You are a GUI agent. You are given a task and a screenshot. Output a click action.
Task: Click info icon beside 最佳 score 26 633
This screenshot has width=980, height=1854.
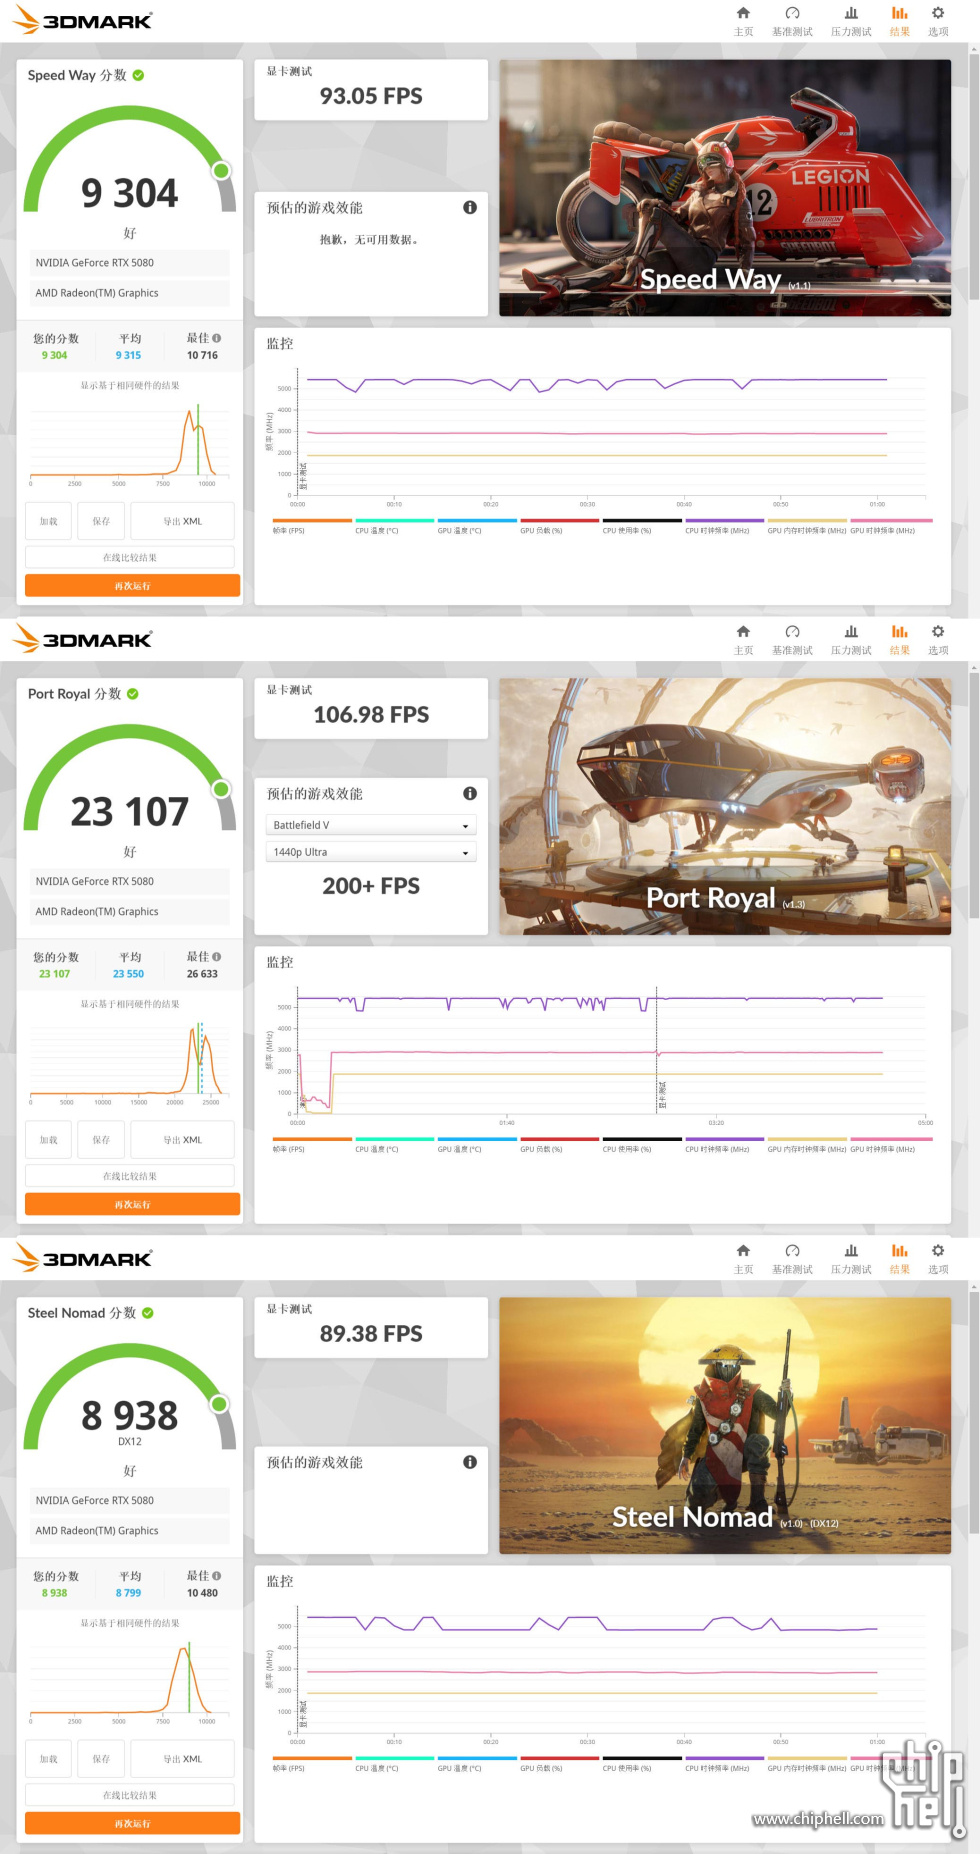coord(217,957)
